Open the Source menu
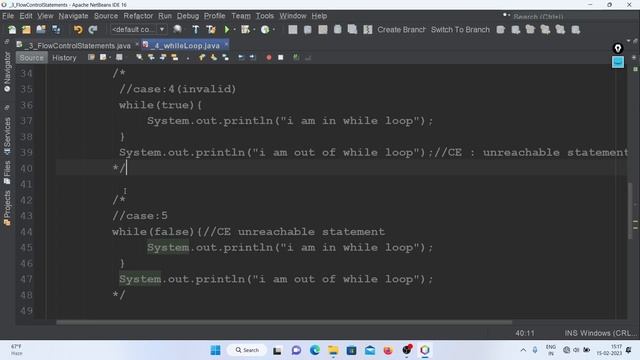 (106, 16)
